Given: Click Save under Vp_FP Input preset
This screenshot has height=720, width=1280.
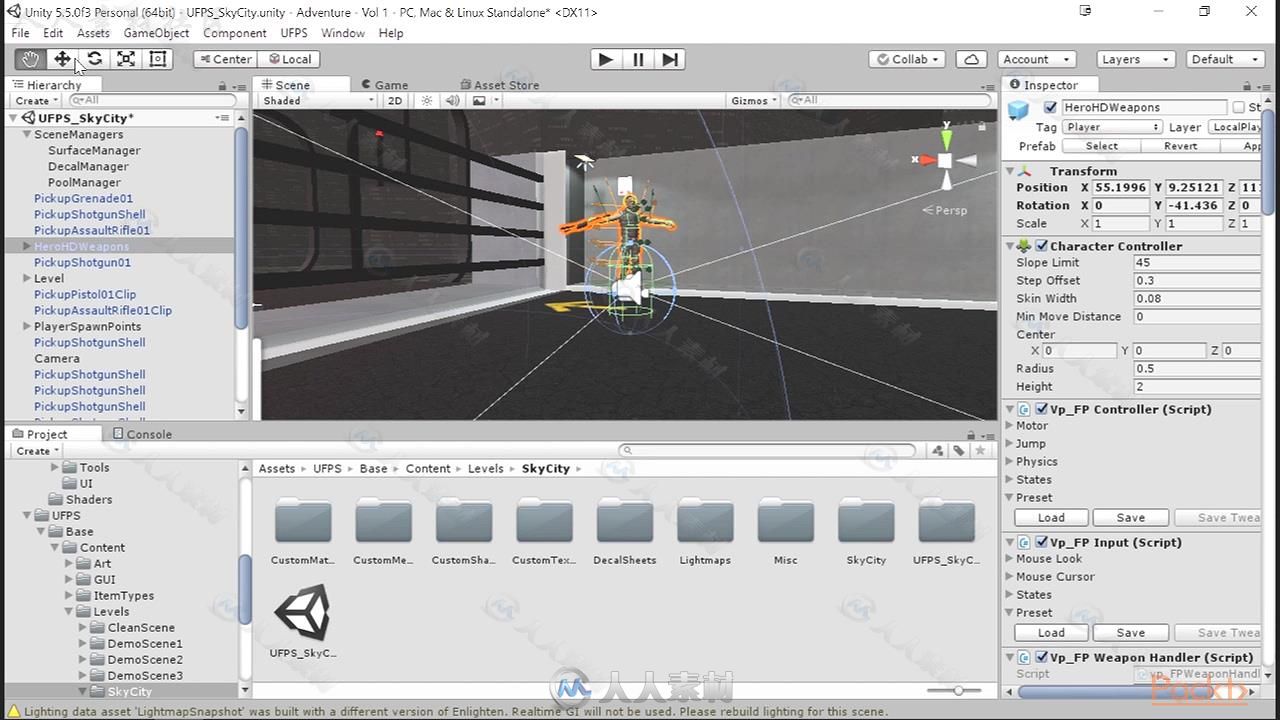Looking at the screenshot, I should point(1131,633).
